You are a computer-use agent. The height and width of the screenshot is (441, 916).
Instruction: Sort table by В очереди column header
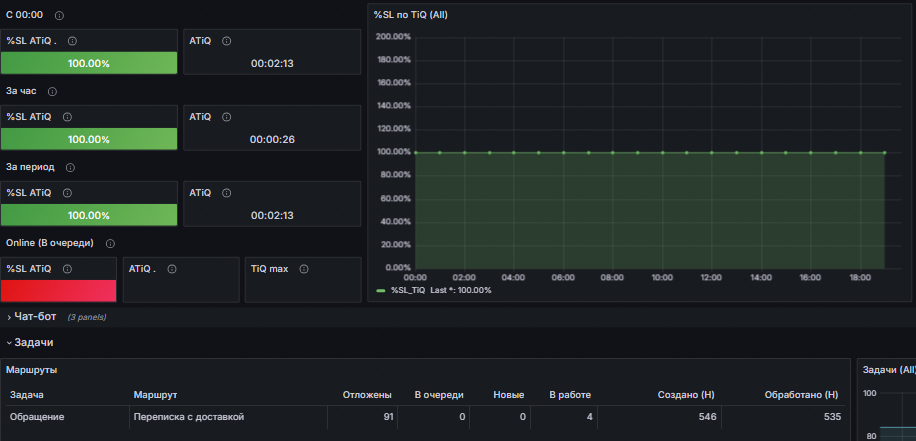[439, 395]
